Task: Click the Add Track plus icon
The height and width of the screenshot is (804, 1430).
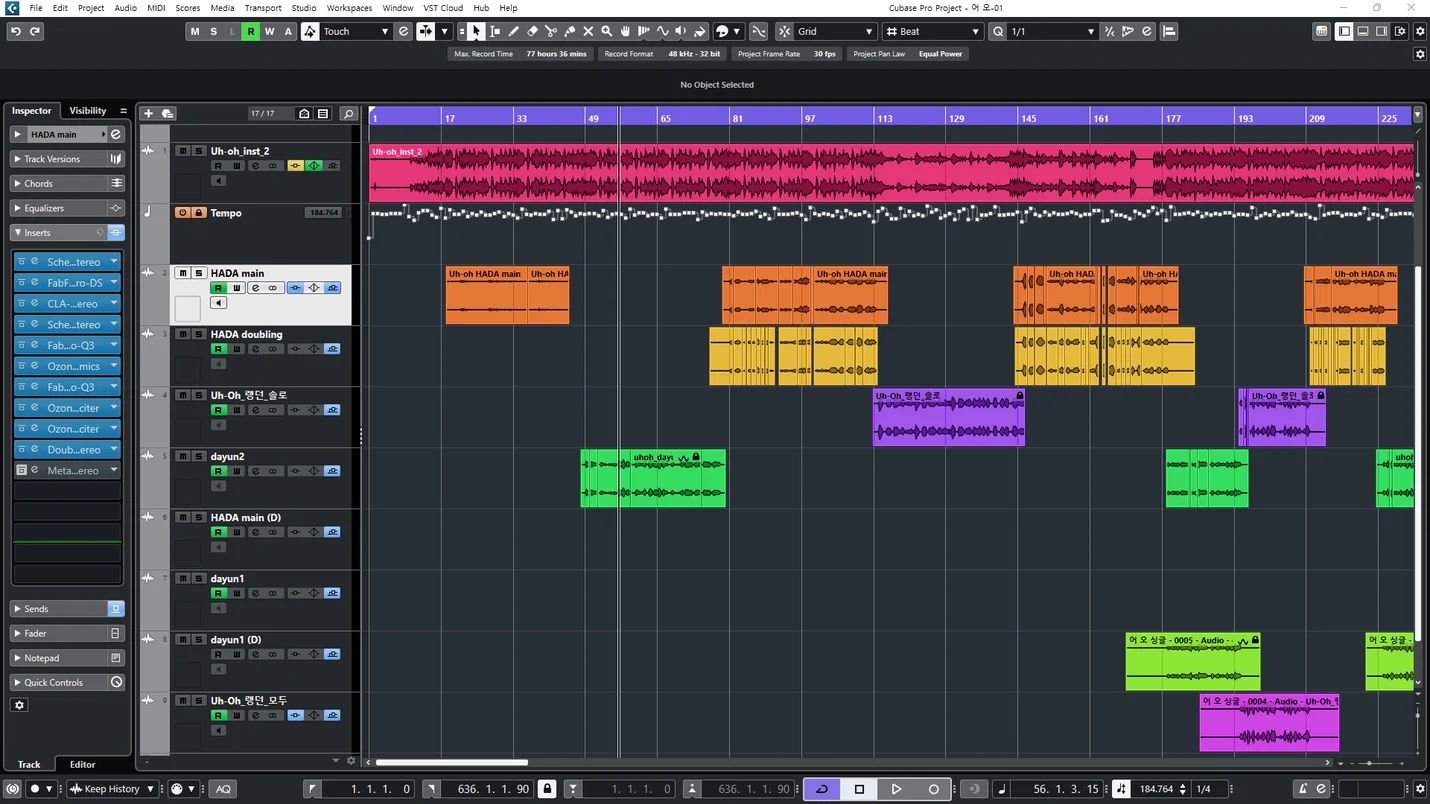Action: coord(148,113)
